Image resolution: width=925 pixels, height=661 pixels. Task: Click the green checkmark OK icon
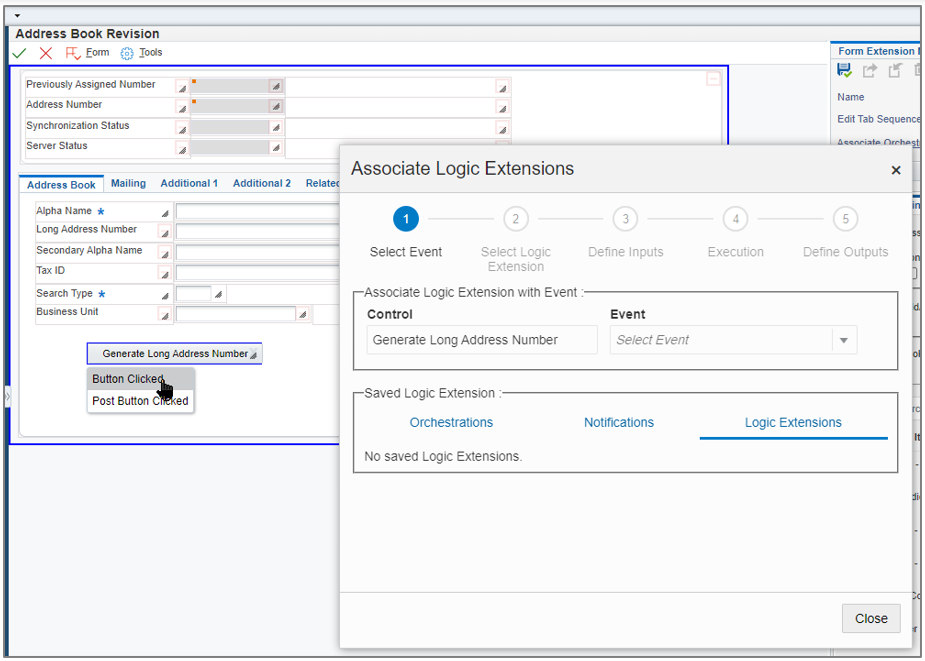(x=18, y=52)
